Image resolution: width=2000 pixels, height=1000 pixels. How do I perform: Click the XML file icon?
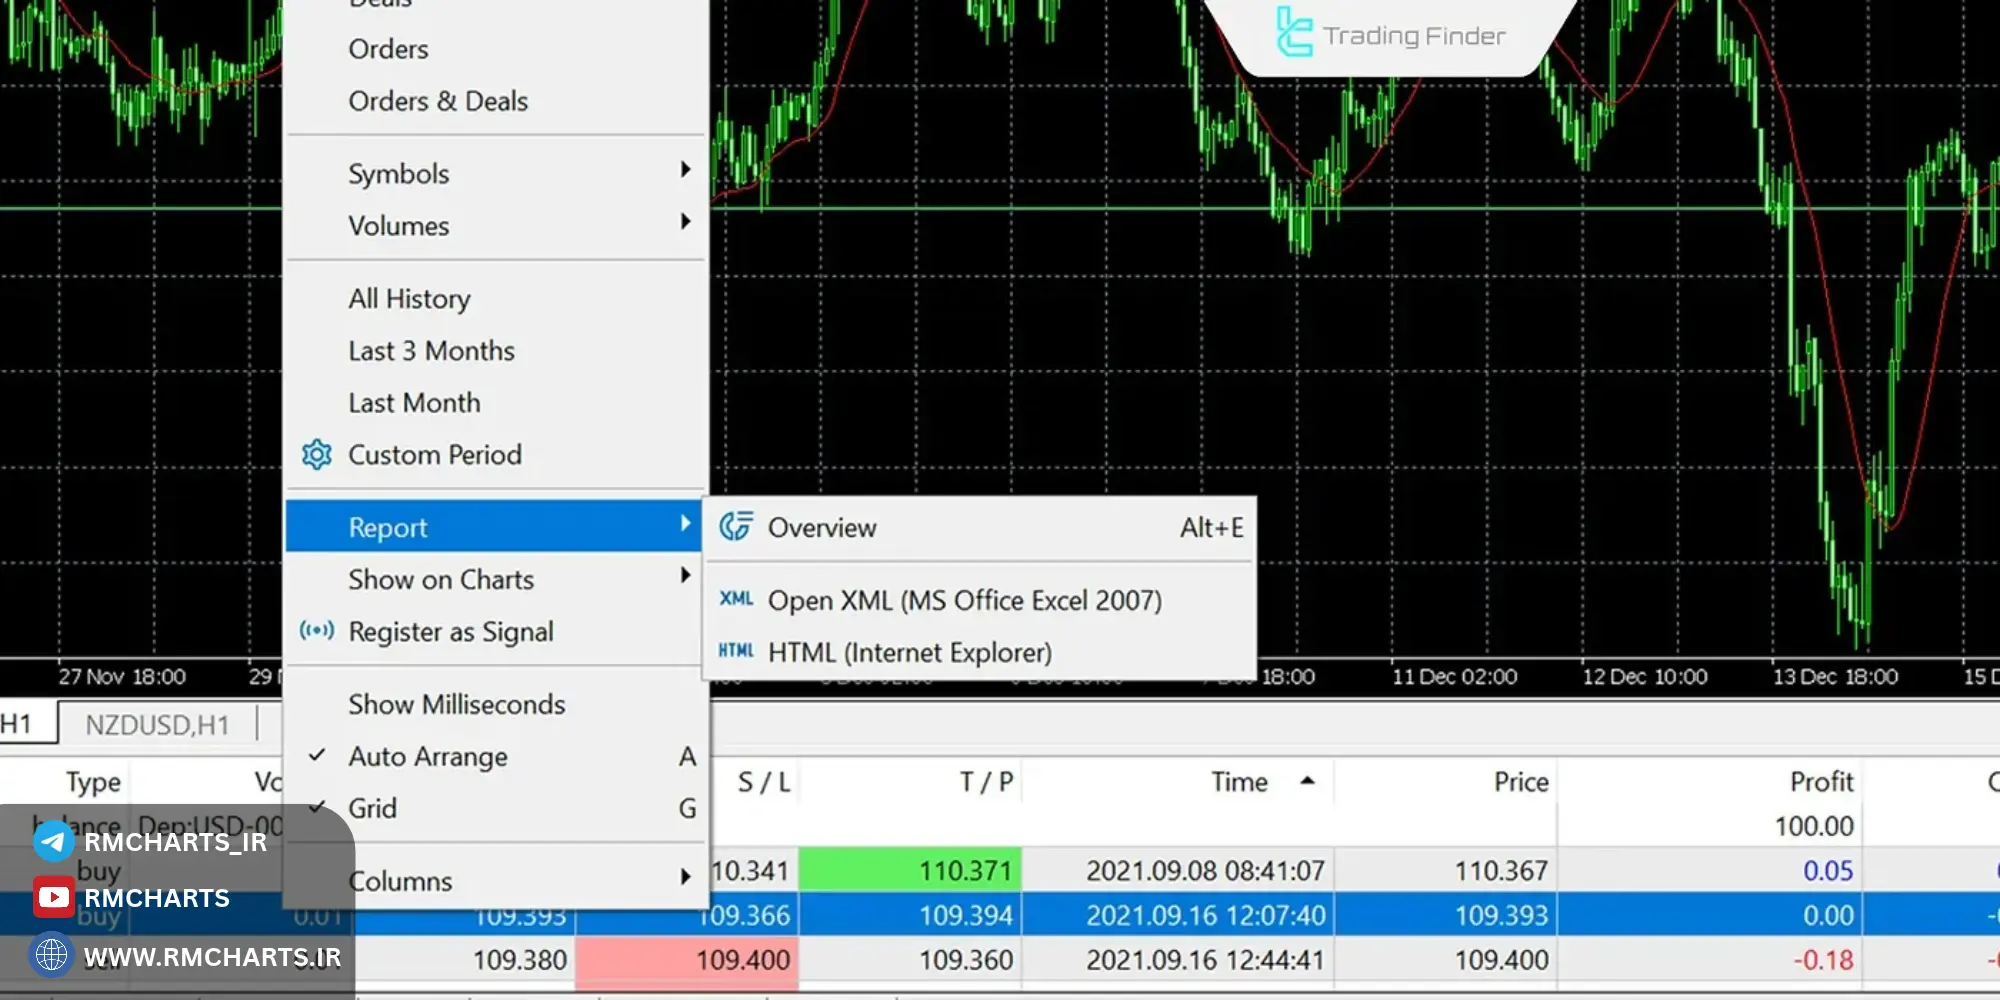[x=736, y=599]
